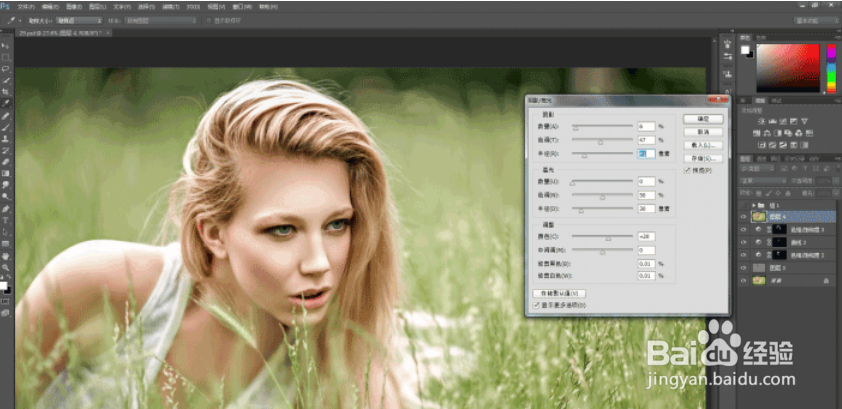Open the Window menu
This screenshot has height=409, width=842.
(x=242, y=7)
